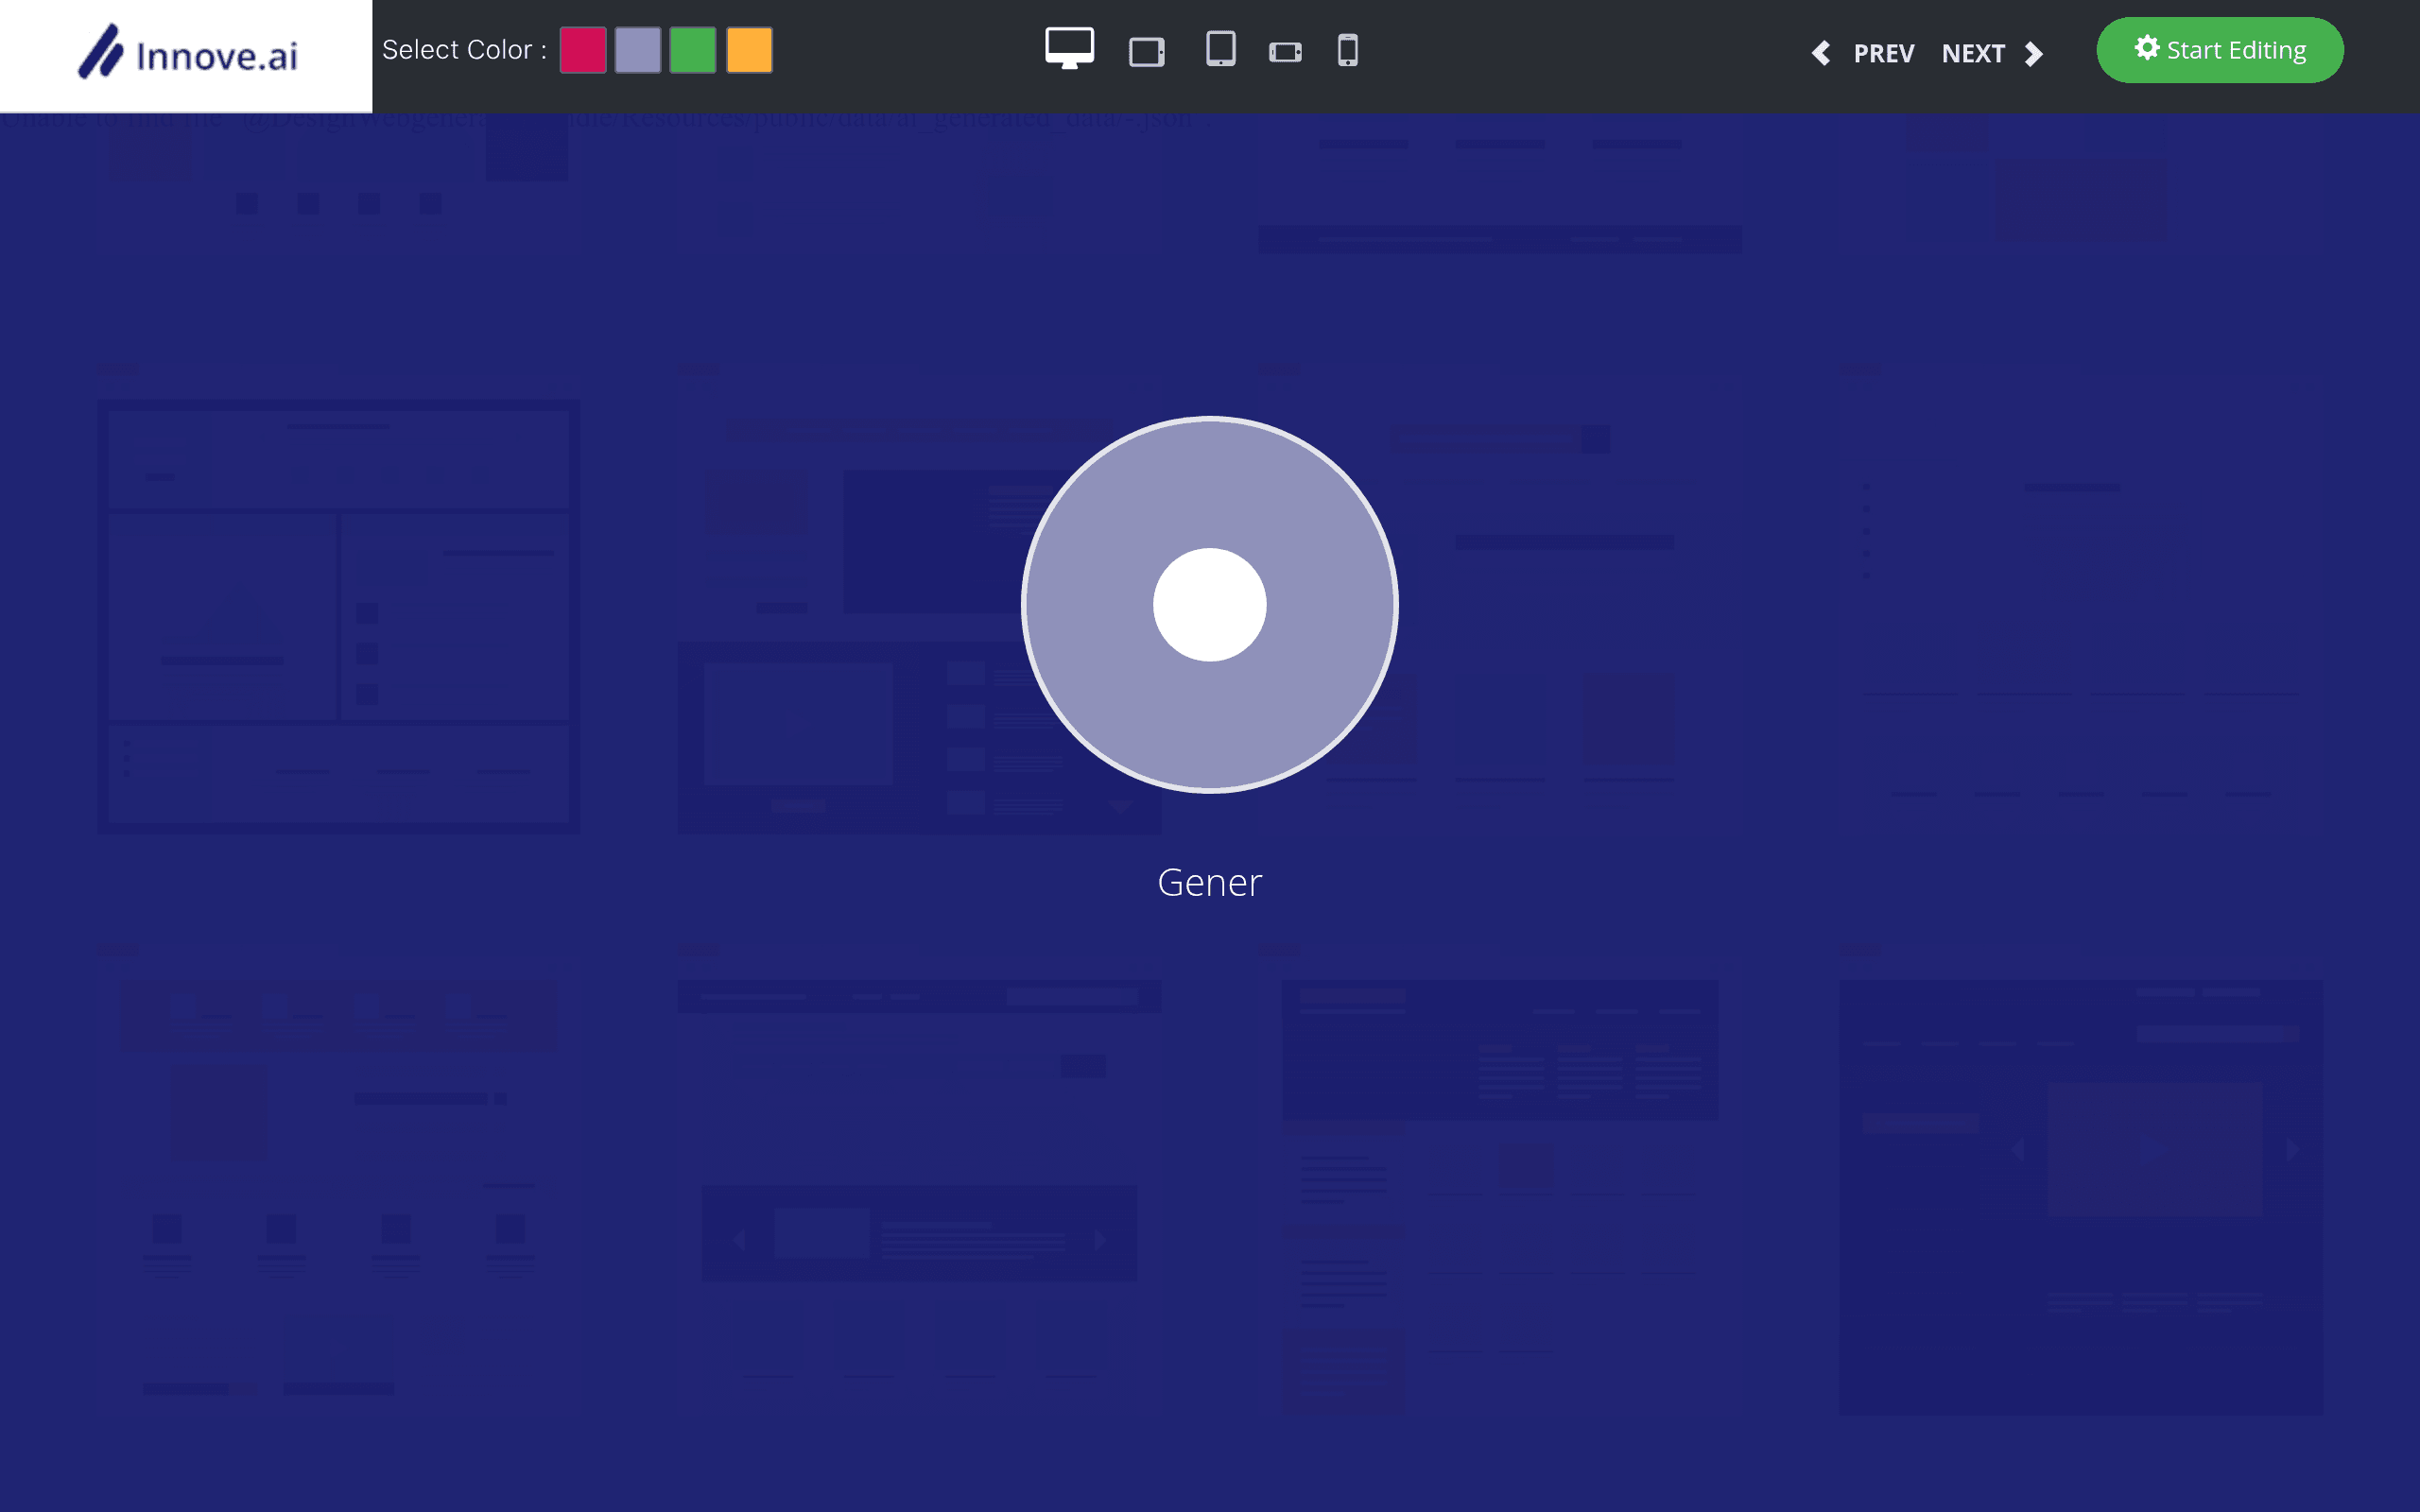Choose portrait mobile phone preview icon
The image size is (2420, 1512).
coord(1348,50)
